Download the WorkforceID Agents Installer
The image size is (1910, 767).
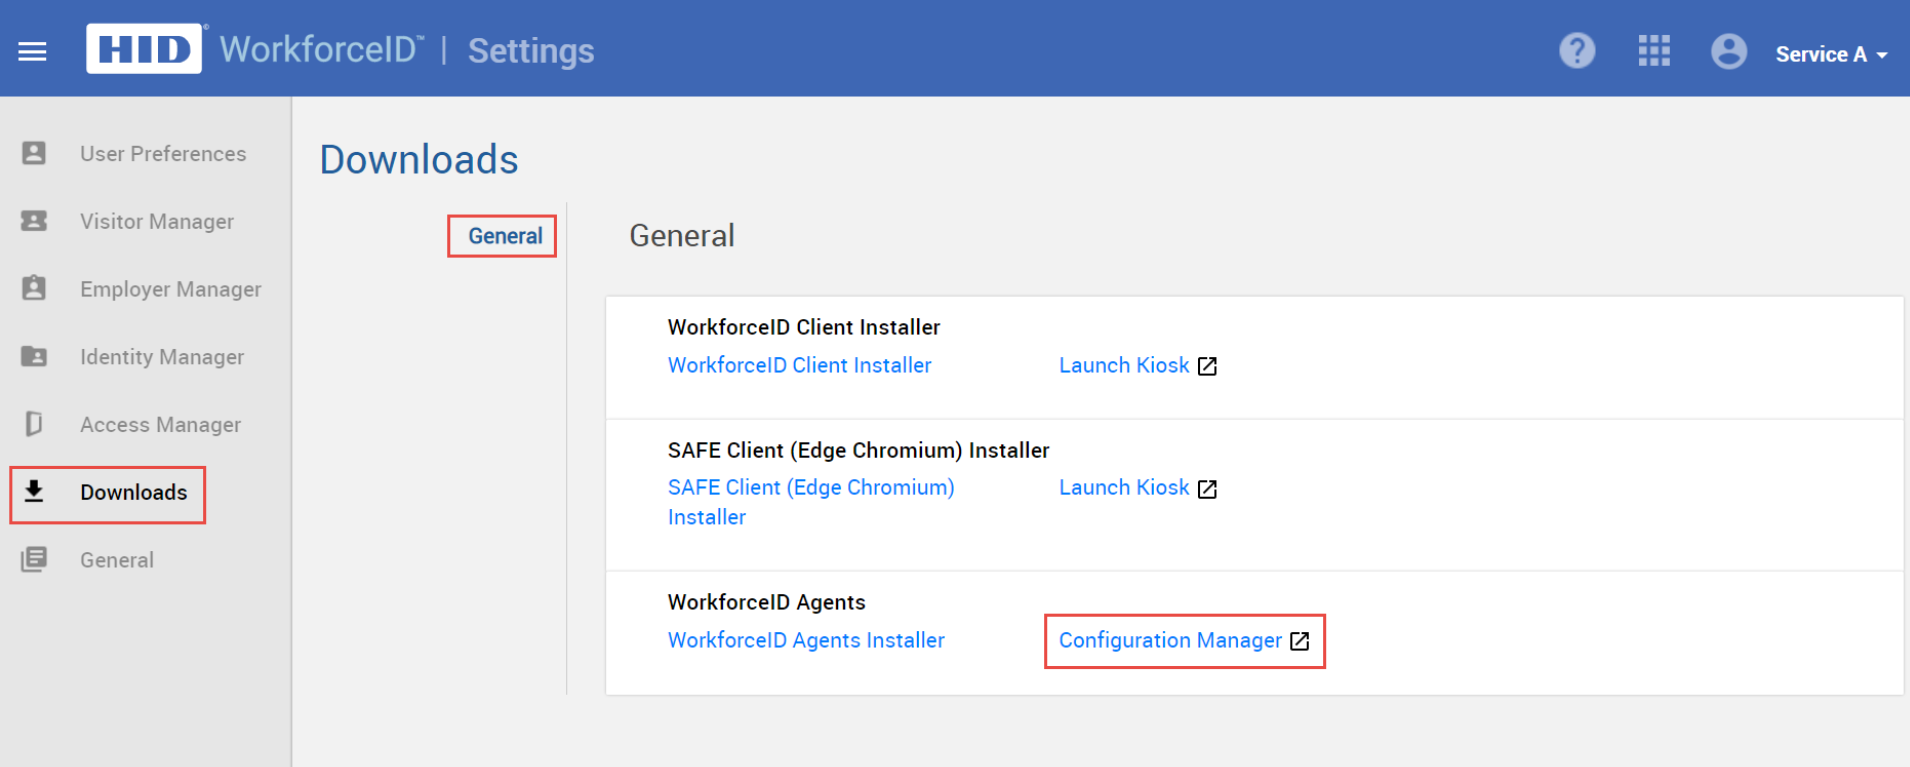pyautogui.click(x=806, y=640)
